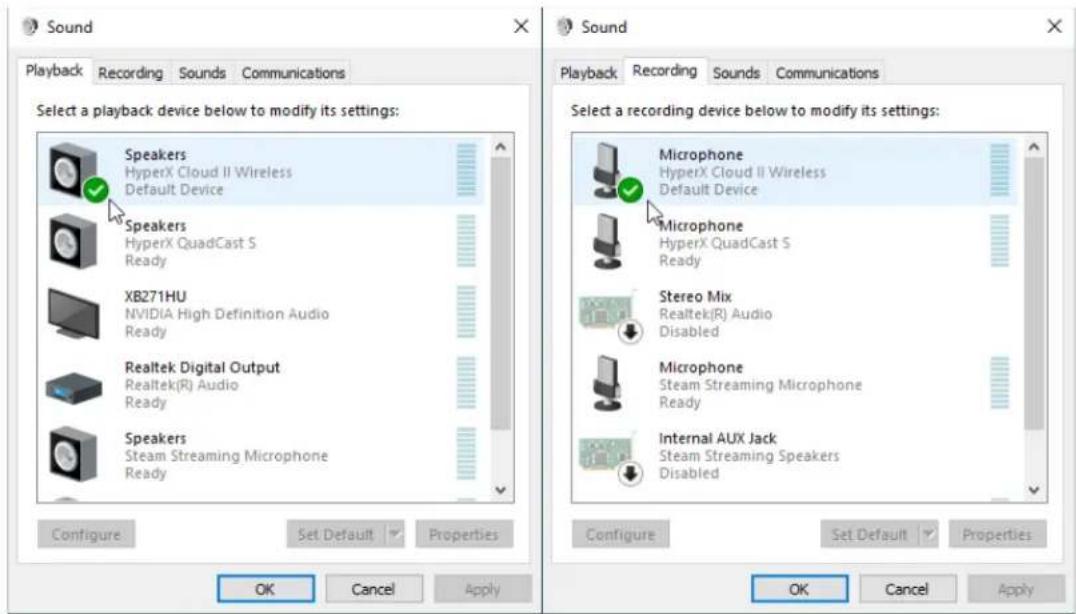Click Apply in the Recording window
The height and width of the screenshot is (614, 1076).
[x=1016, y=589]
